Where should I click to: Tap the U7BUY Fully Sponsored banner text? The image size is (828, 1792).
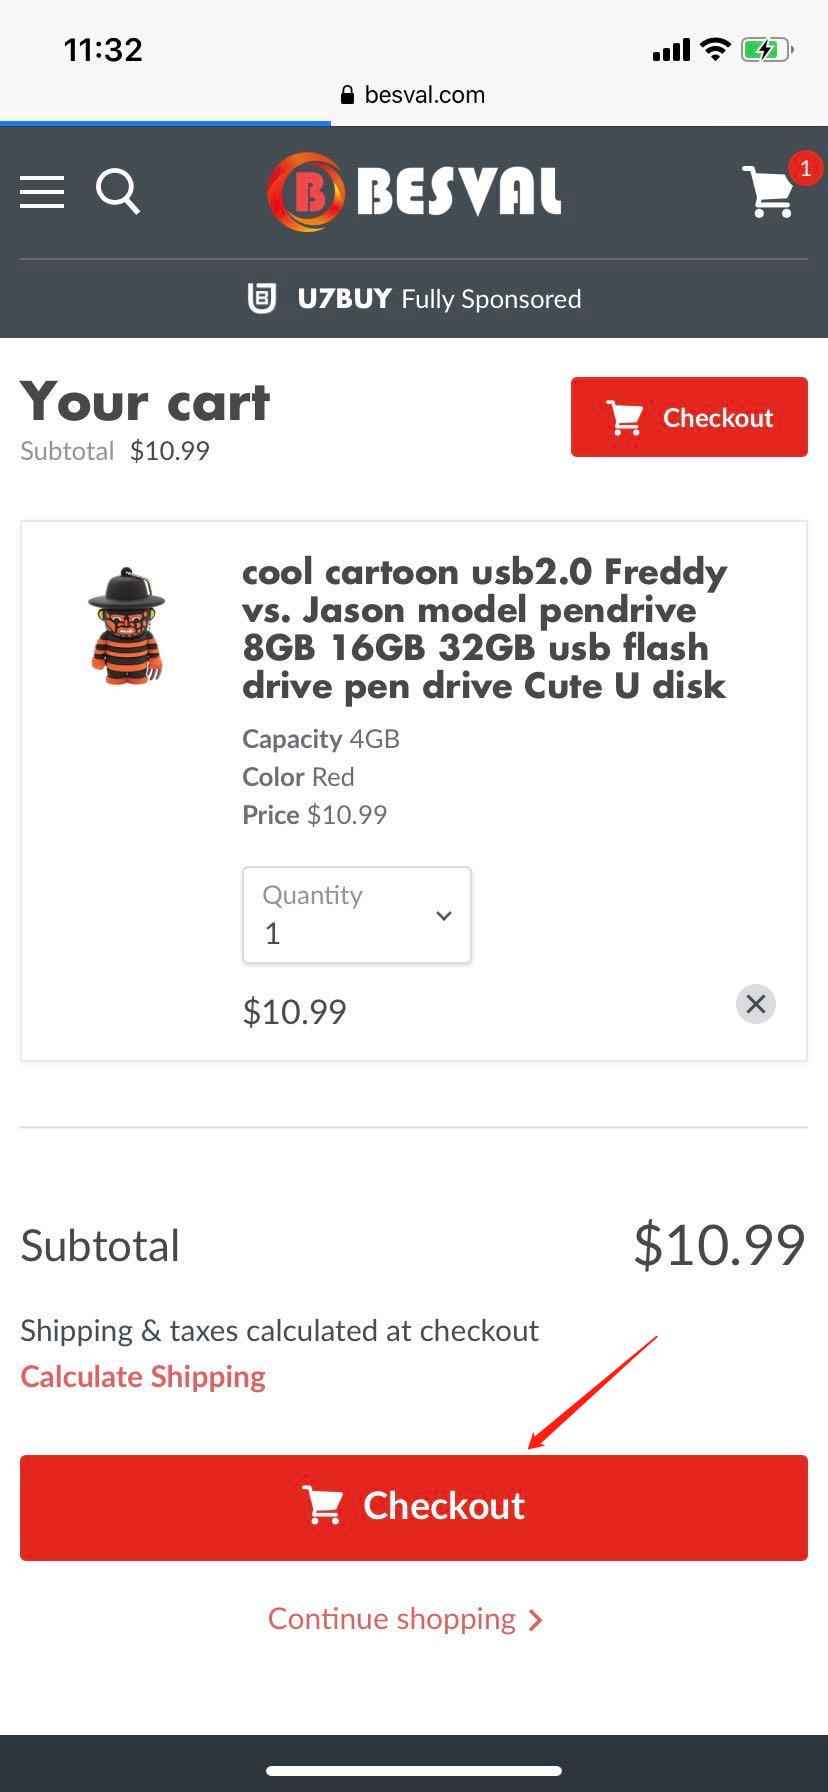pyautogui.click(x=439, y=298)
